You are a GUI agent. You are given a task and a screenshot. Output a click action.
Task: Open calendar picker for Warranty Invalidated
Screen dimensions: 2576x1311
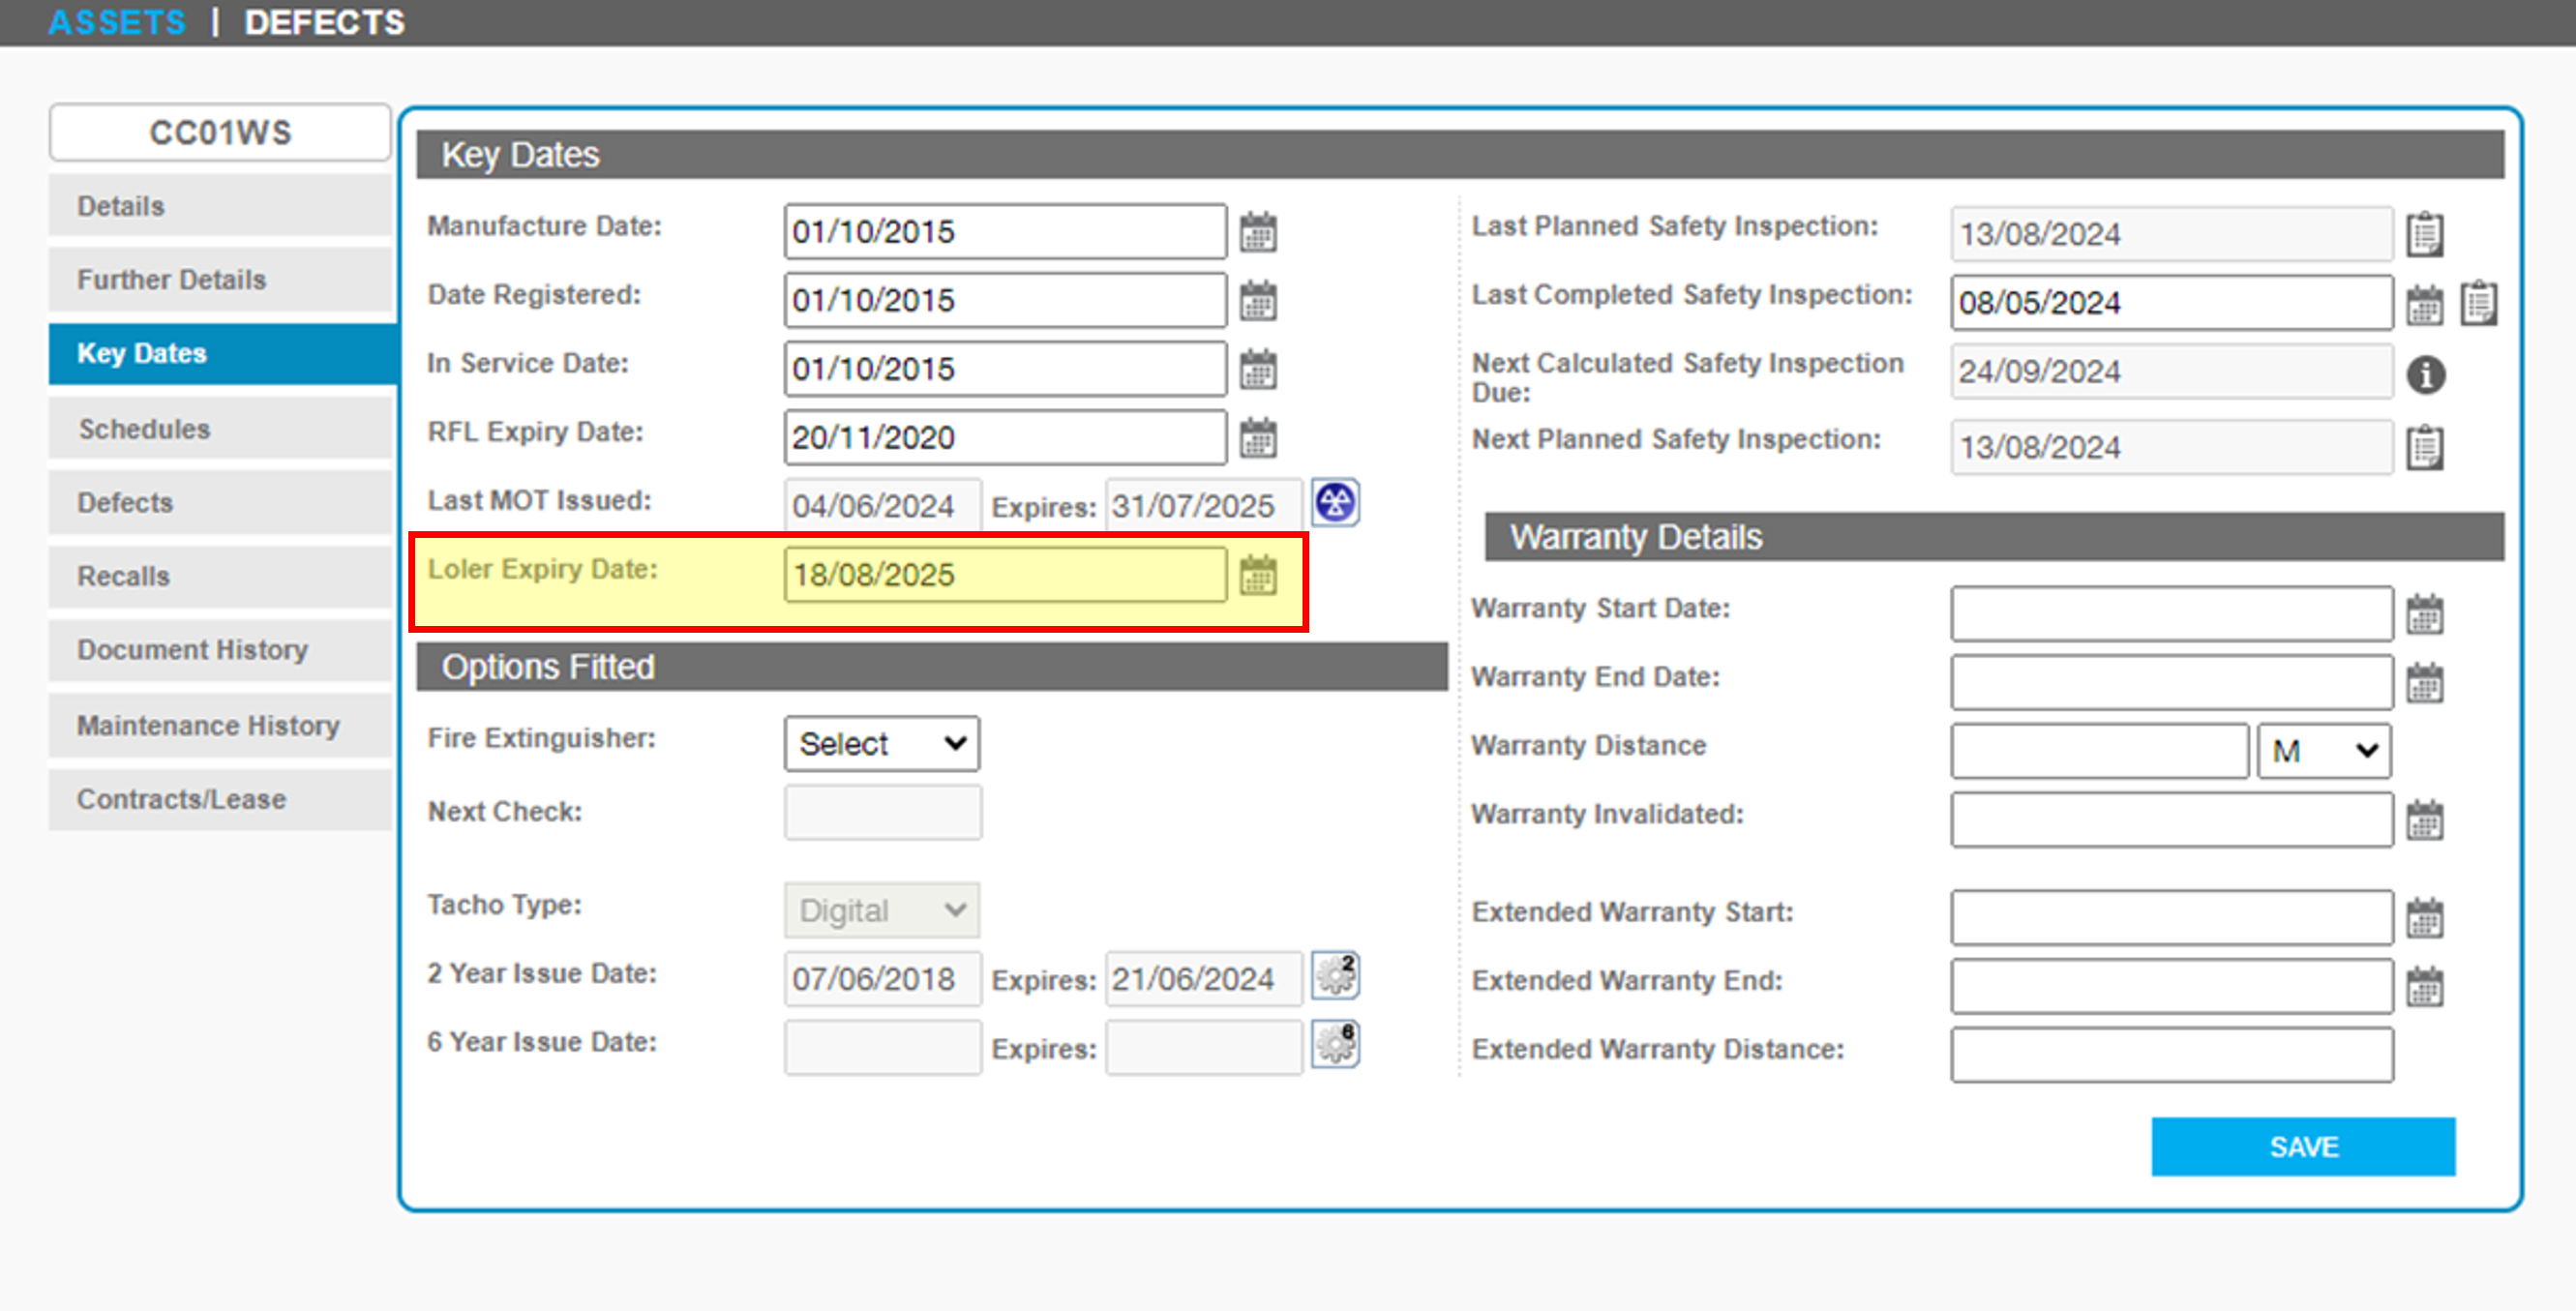pos(2424,820)
